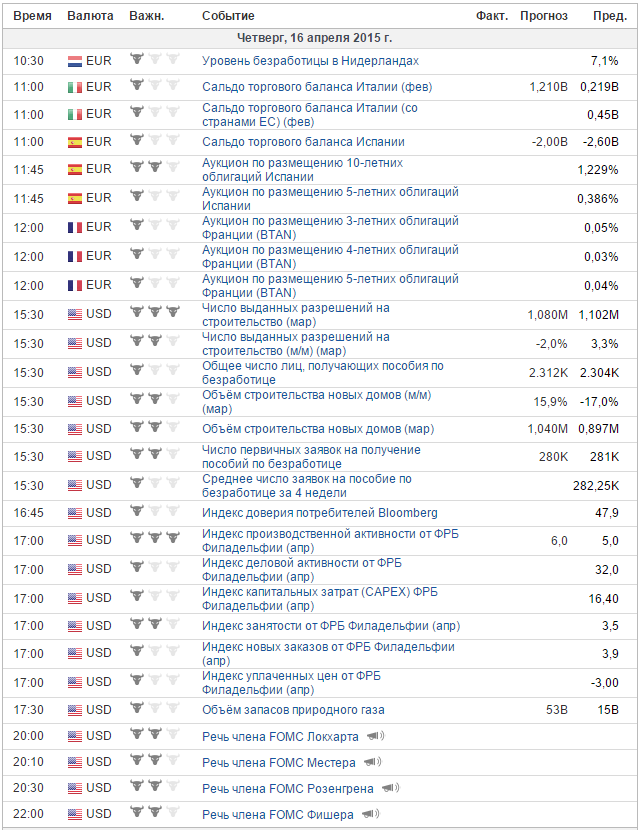Open Индекс капитальных затрат (CAPEX) ФРБ Филадельфии link
The height and width of the screenshot is (830, 641).
(320, 599)
